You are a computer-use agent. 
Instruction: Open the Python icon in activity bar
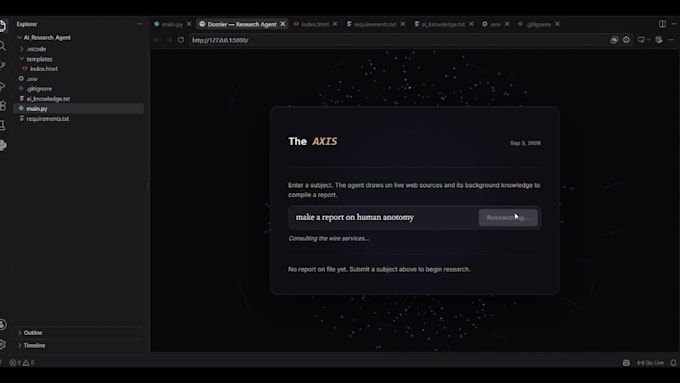(x=3, y=145)
